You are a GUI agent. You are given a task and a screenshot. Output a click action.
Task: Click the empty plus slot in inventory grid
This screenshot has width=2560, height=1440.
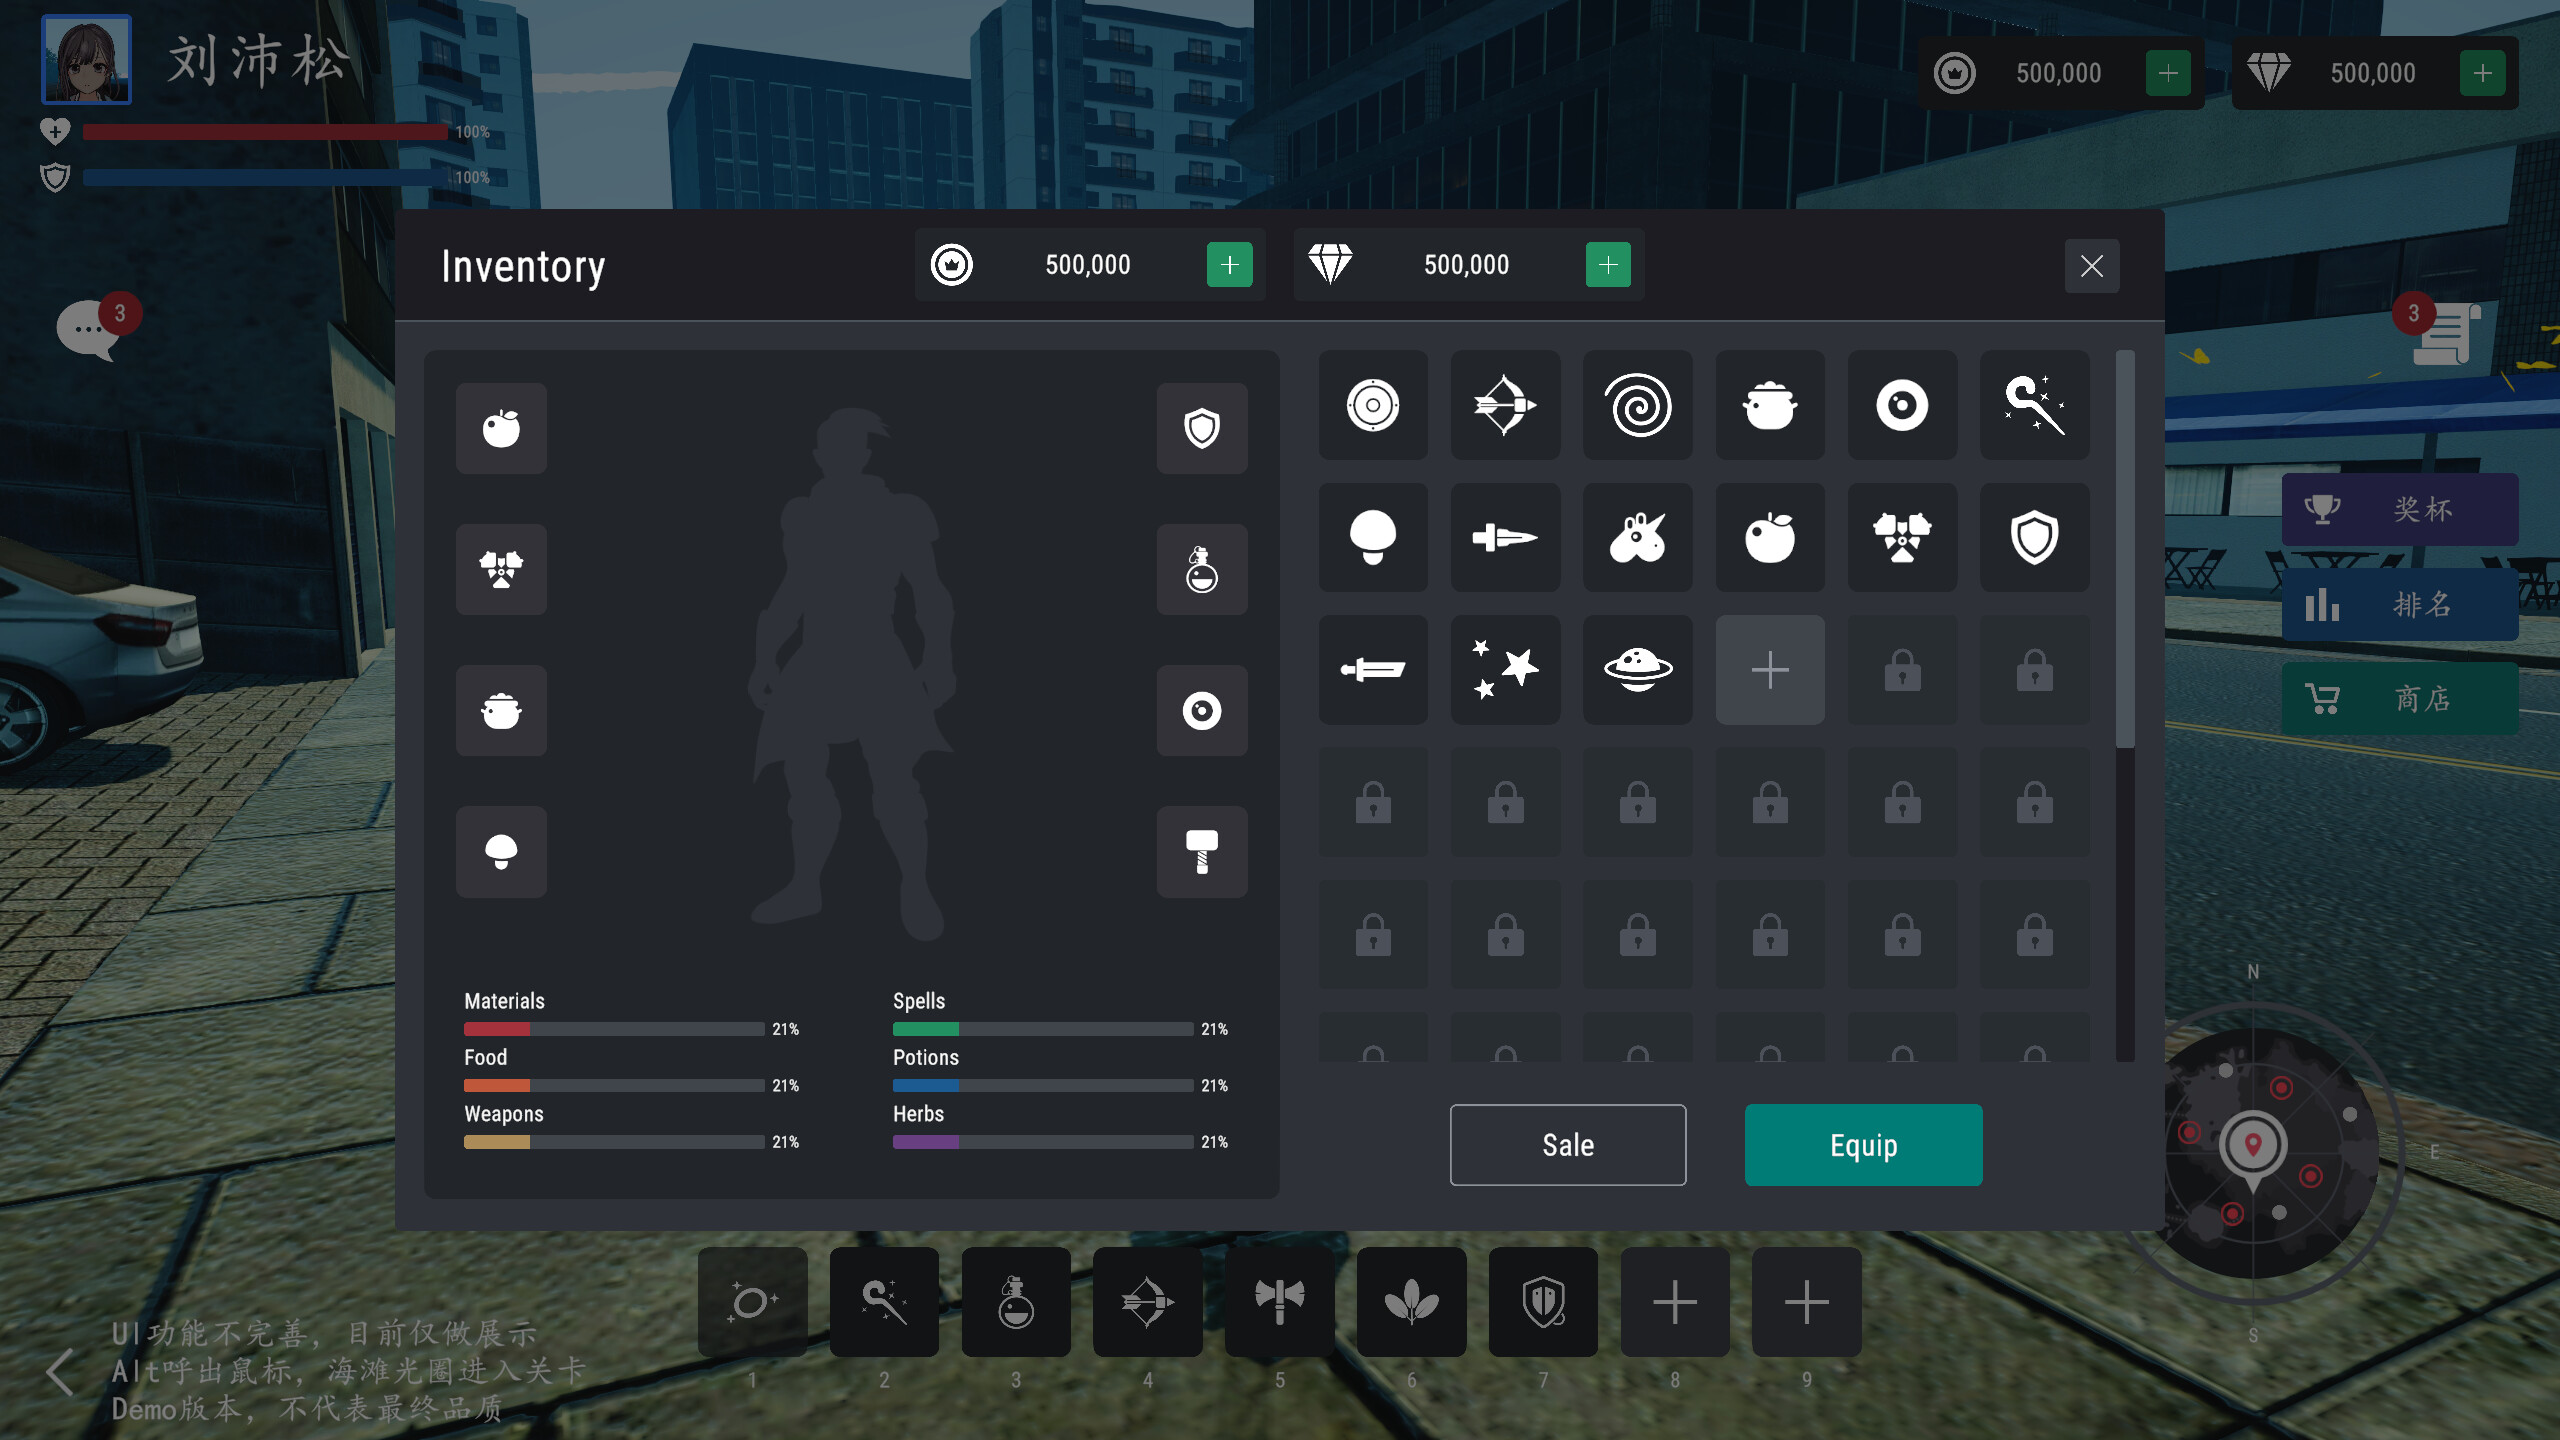(1770, 670)
